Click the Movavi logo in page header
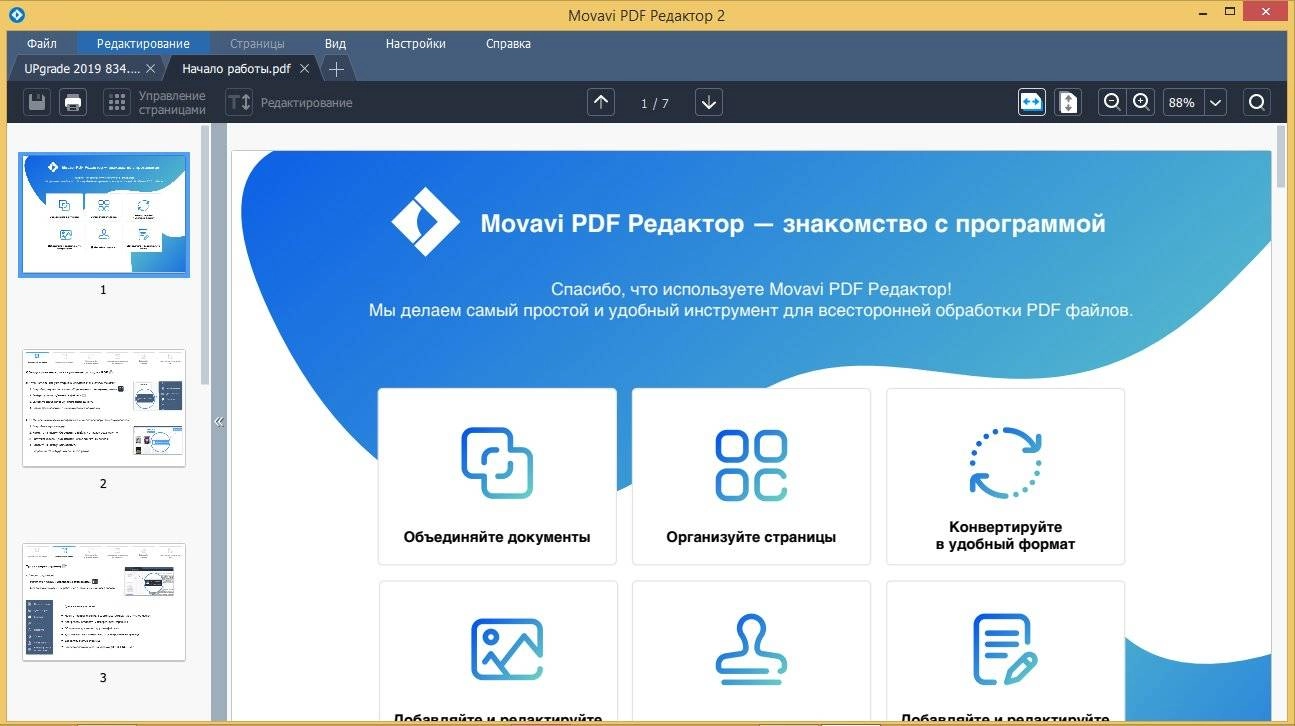 pyautogui.click(x=425, y=222)
